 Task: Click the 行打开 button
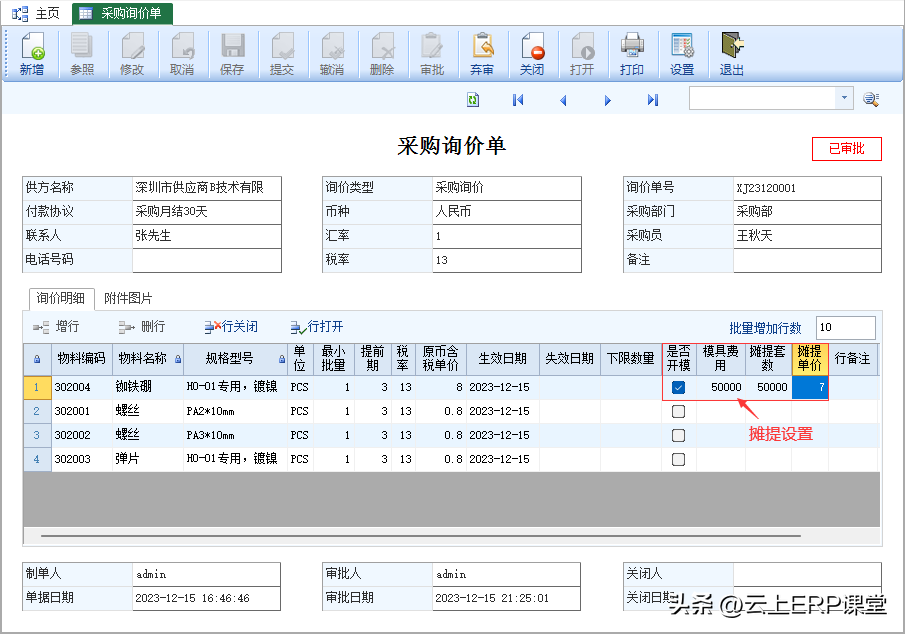317,327
